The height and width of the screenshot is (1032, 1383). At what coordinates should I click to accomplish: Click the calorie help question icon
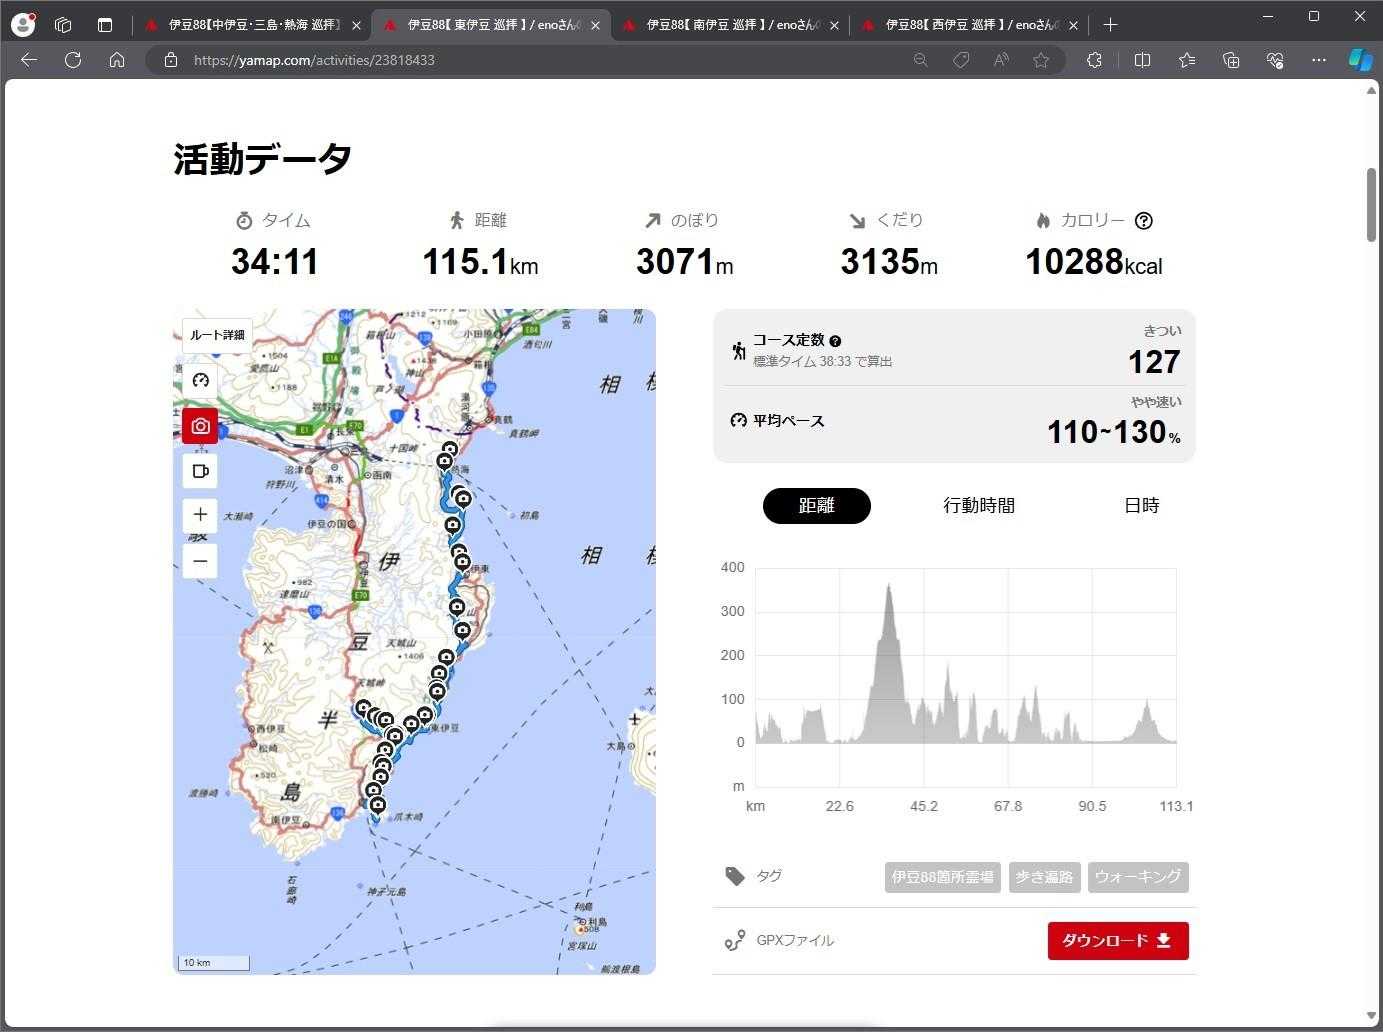pyautogui.click(x=1144, y=221)
